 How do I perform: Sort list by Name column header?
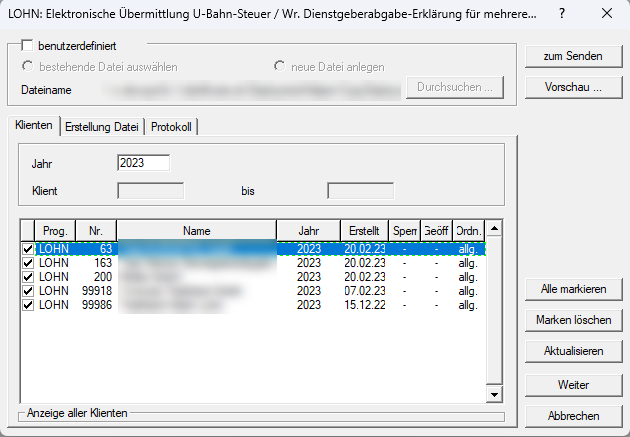(196, 231)
